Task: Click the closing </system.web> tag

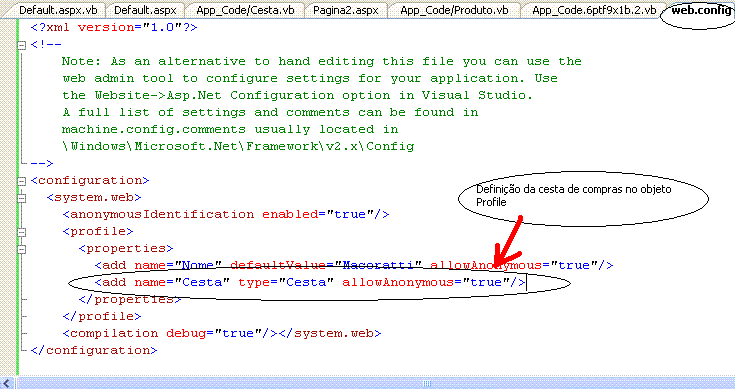Action: 330,333
